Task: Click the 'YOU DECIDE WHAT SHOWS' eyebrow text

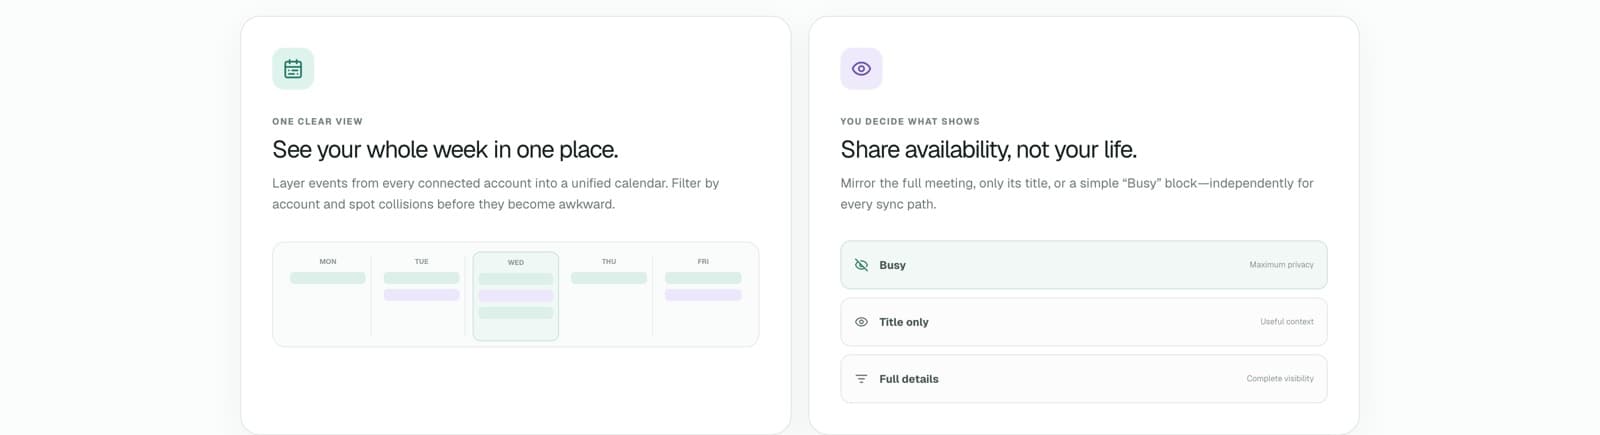Action: click(910, 121)
